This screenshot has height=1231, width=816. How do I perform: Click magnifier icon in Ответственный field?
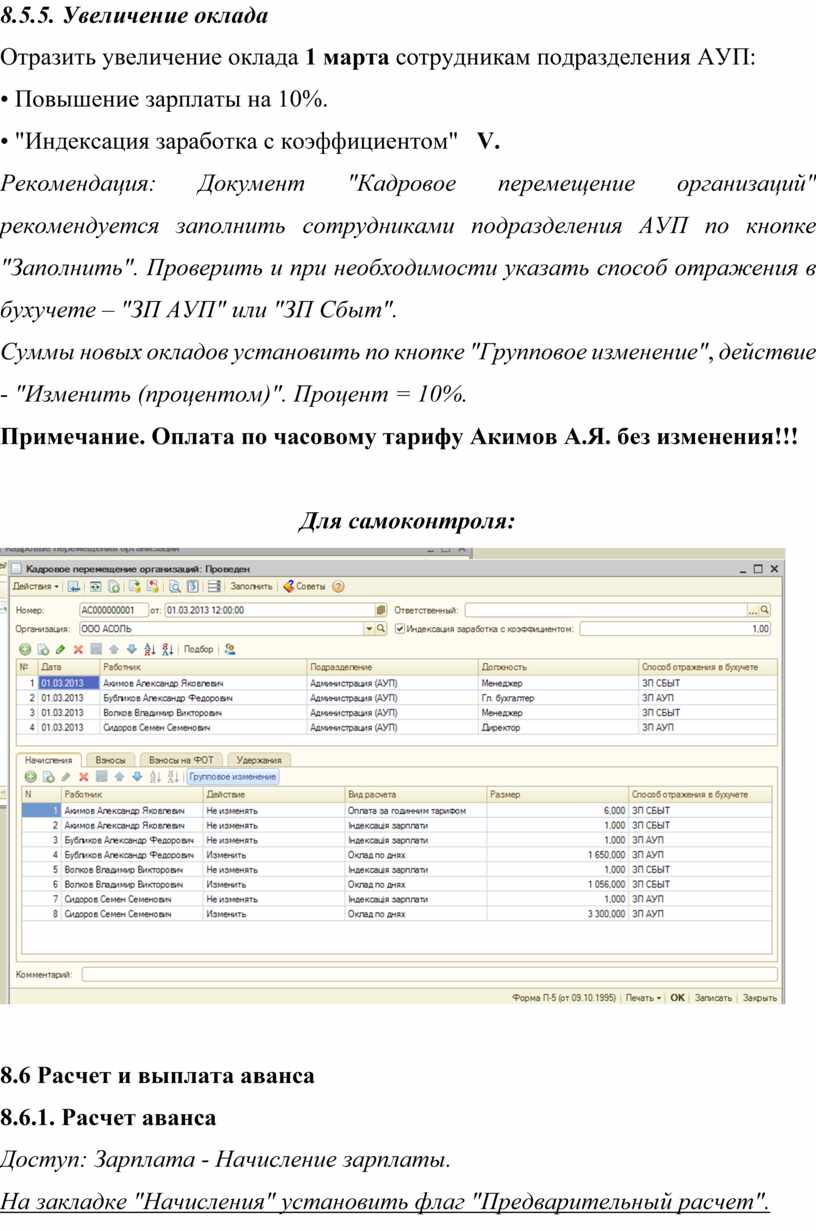pos(765,609)
